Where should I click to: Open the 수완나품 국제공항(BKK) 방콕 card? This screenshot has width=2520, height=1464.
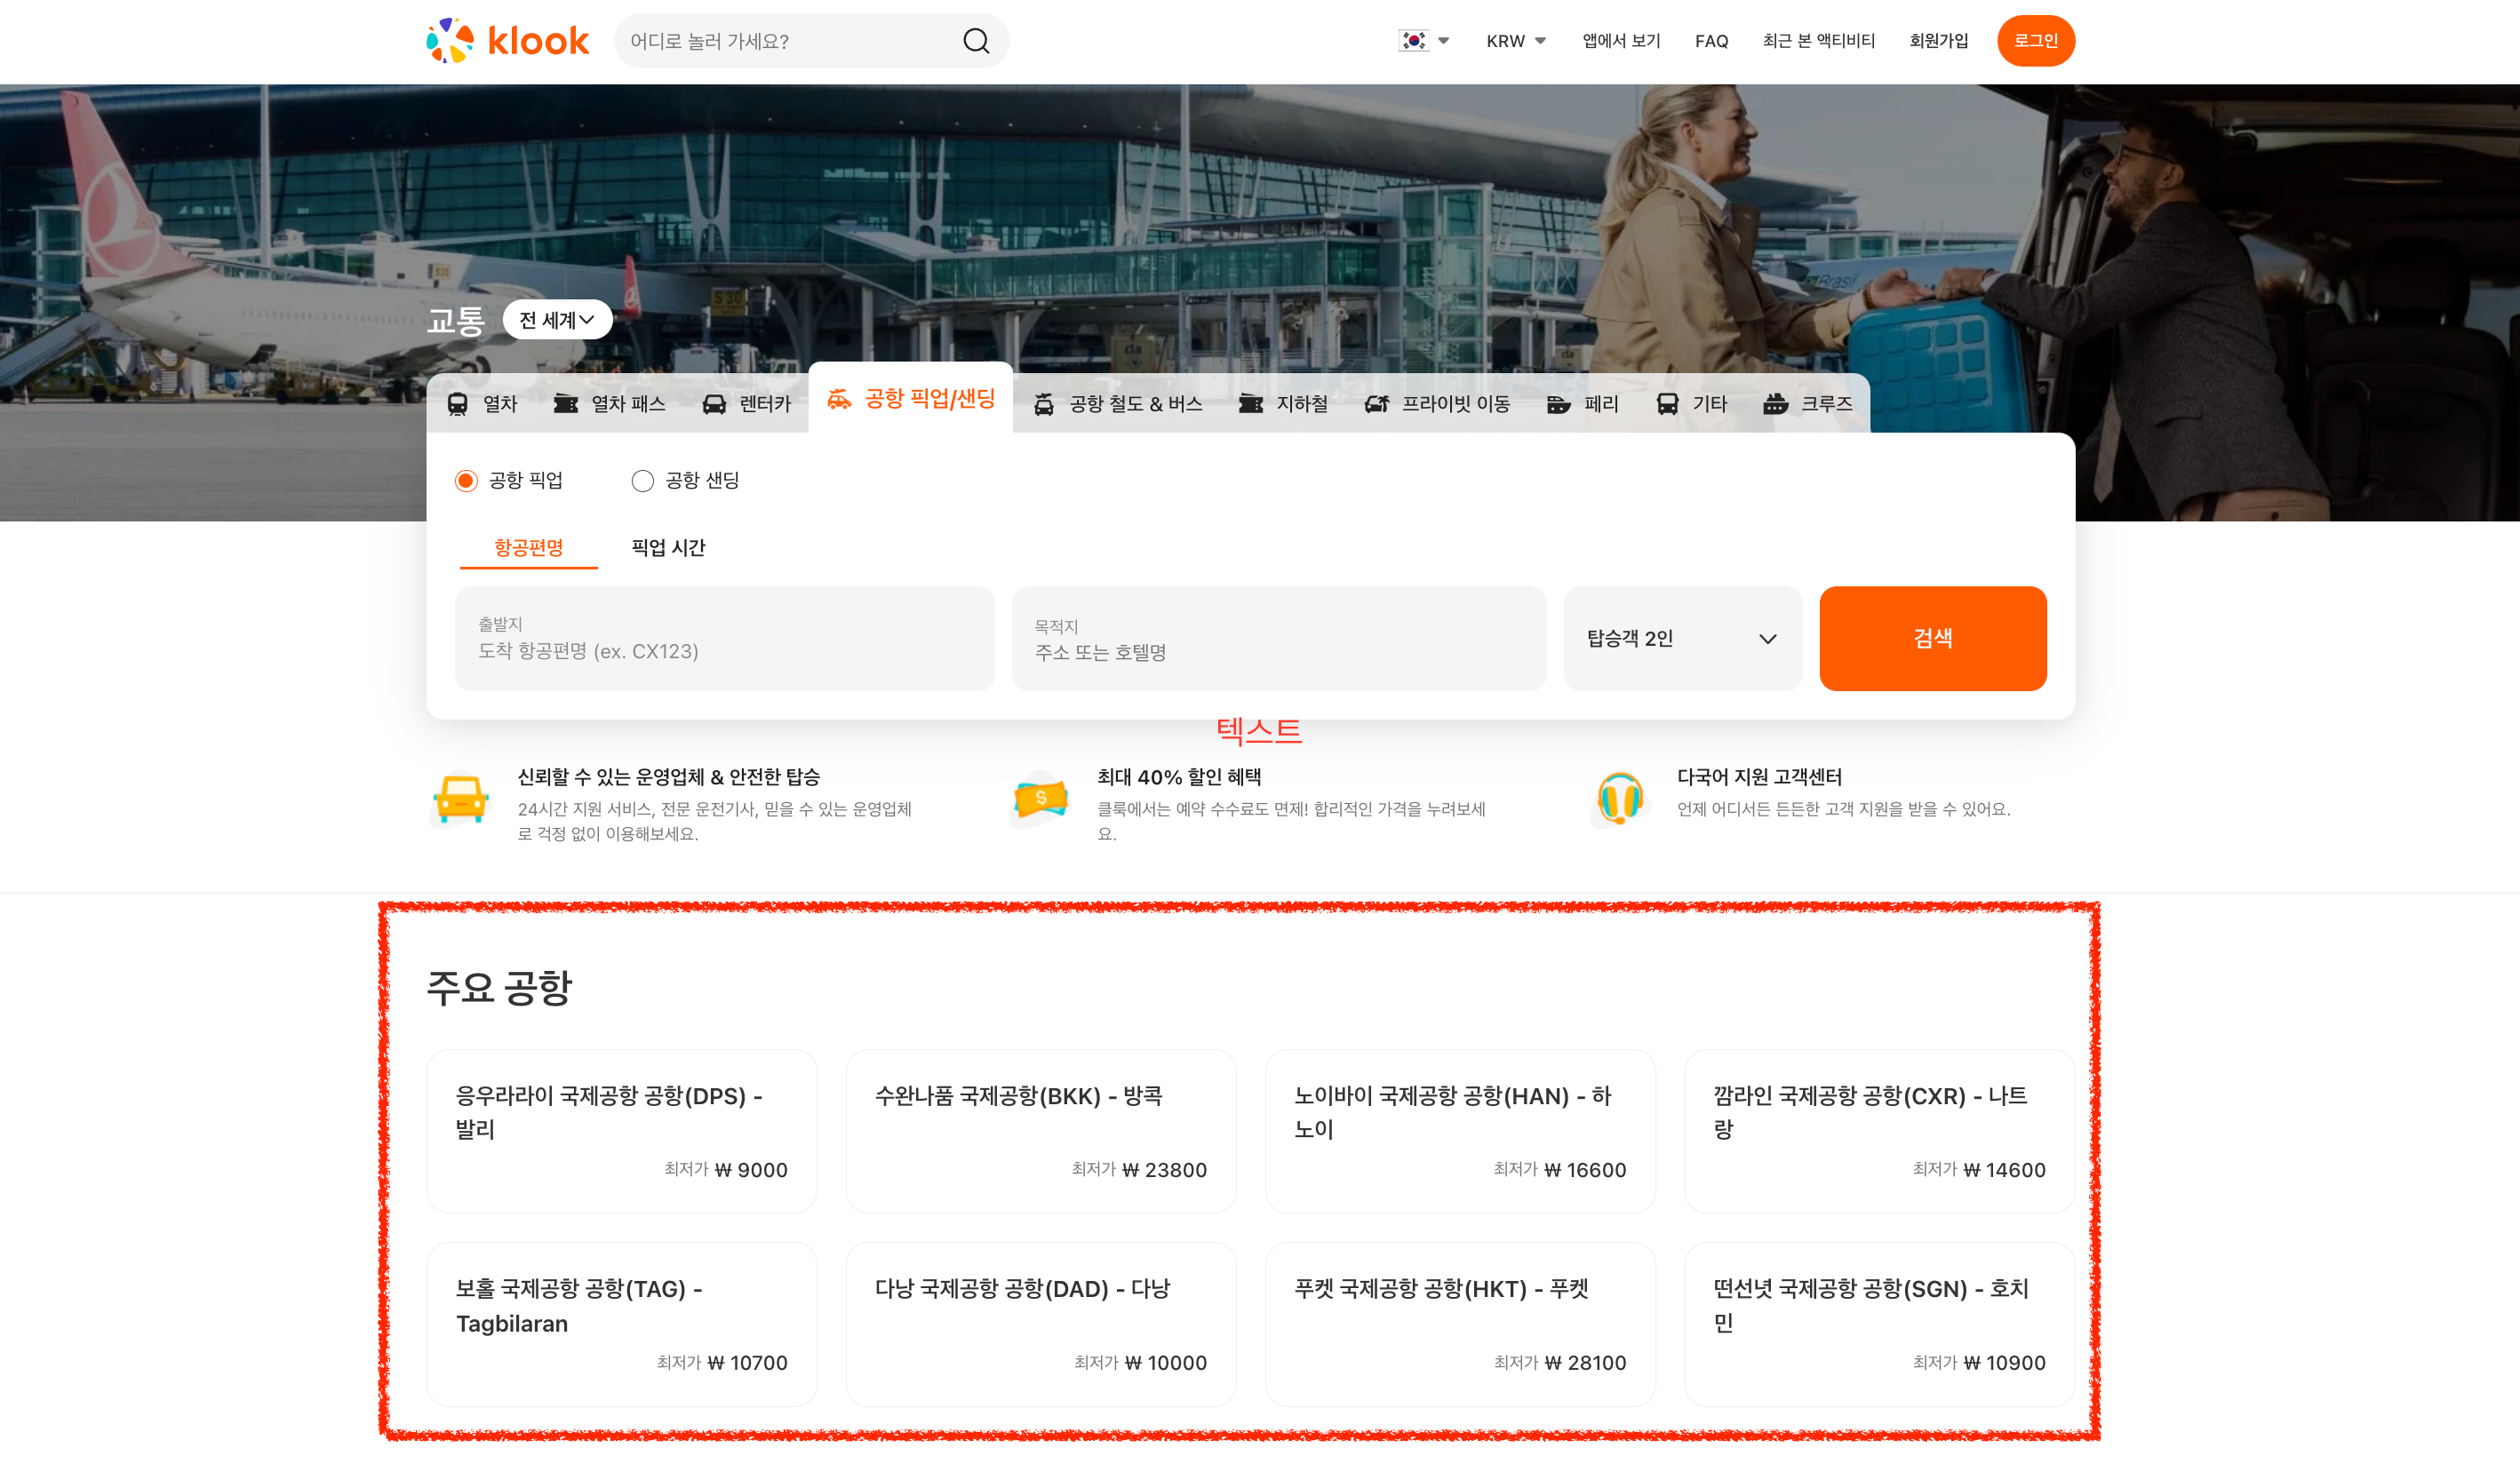(x=1041, y=1131)
